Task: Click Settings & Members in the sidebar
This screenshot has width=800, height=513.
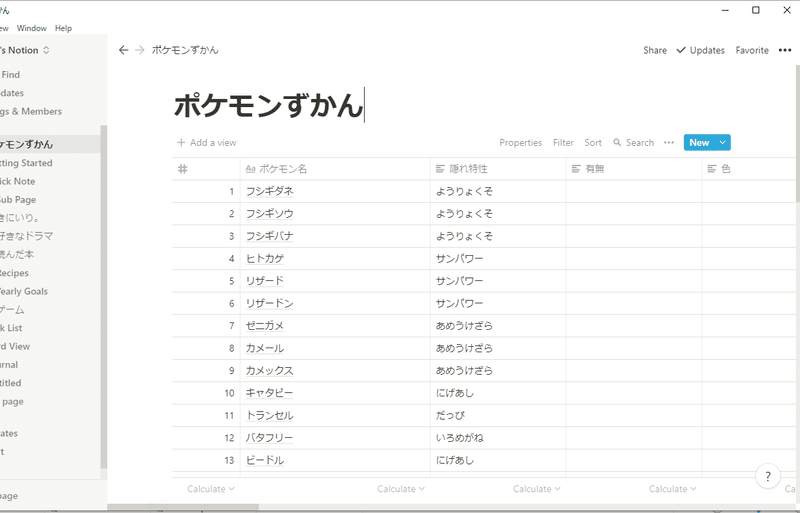Action: pyautogui.click(x=50, y=111)
